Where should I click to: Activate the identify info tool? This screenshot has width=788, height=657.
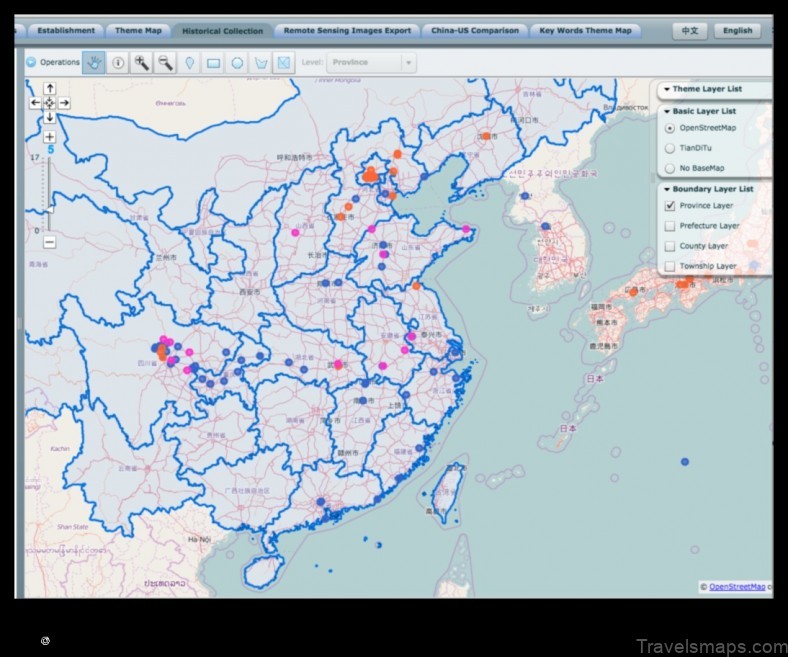tap(118, 62)
